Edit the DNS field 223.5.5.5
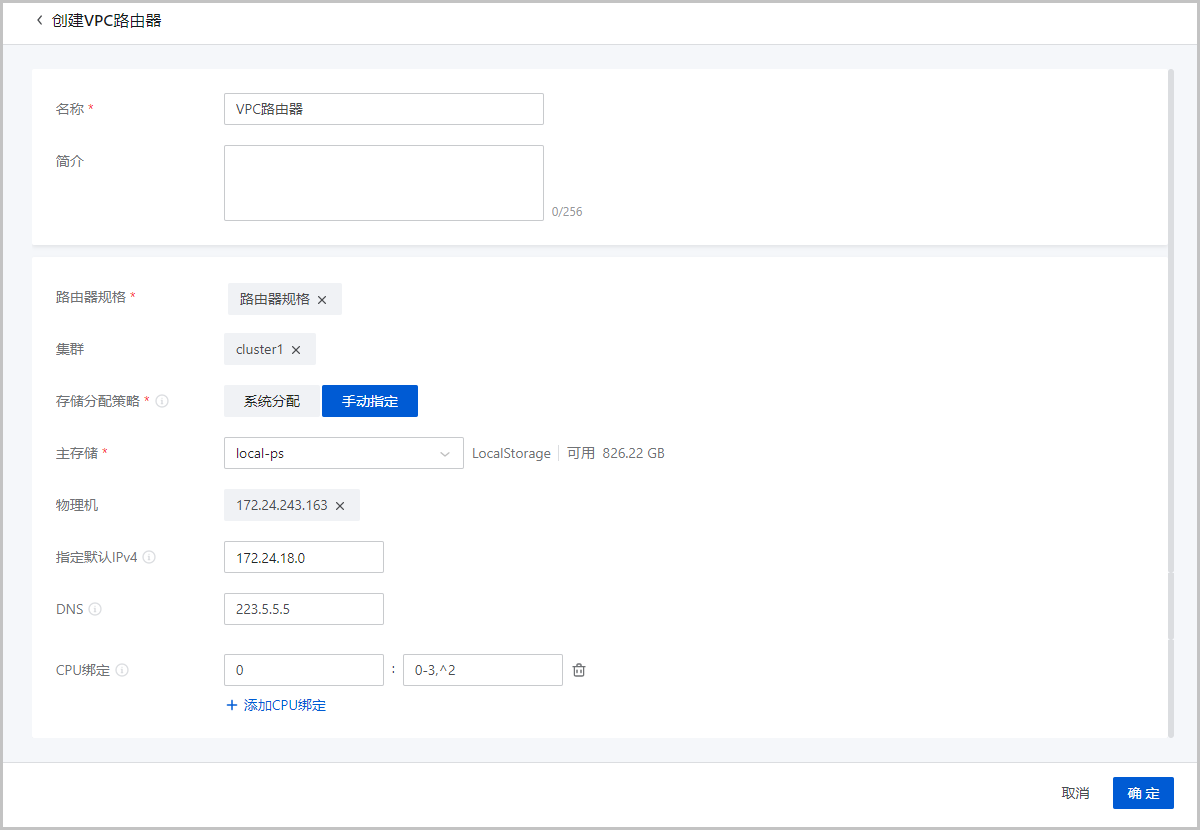This screenshot has height=830, width=1200. 304,609
